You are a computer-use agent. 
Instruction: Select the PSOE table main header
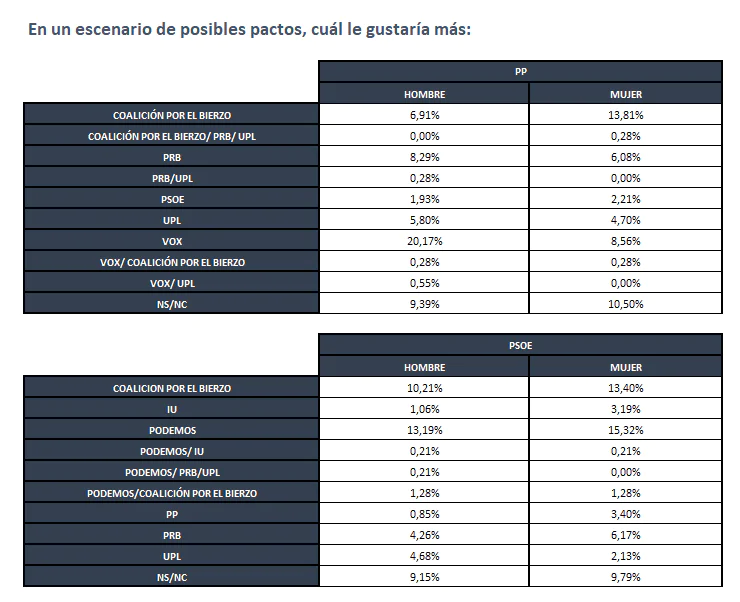click(520, 345)
